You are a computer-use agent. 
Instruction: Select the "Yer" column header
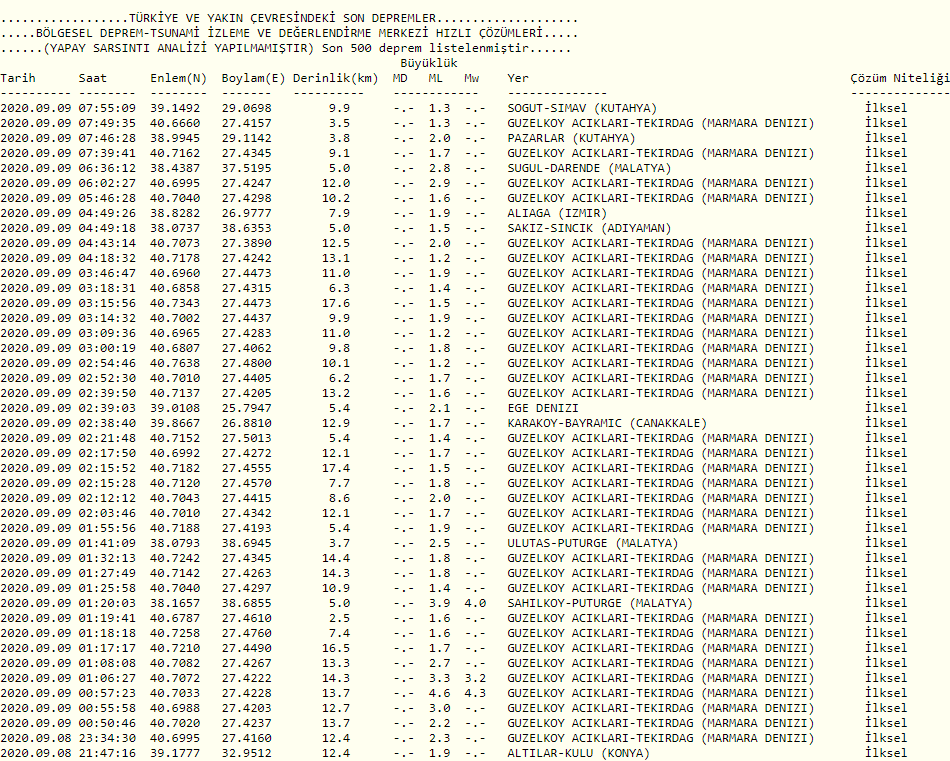pyautogui.click(x=518, y=78)
